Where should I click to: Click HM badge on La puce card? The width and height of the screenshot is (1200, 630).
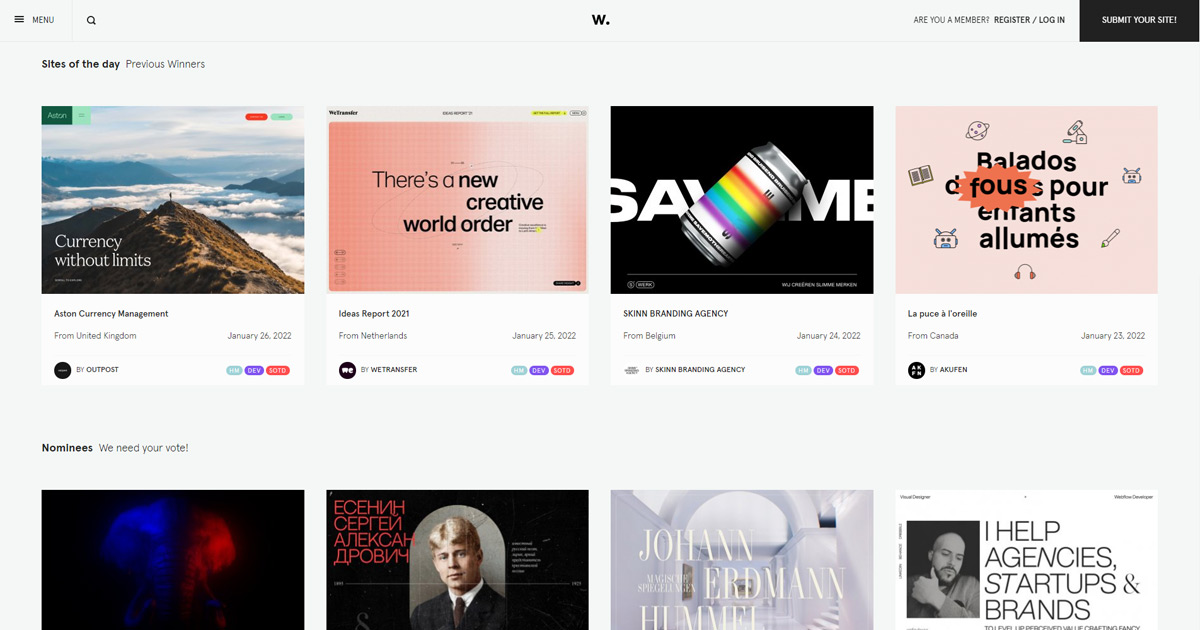tap(1088, 370)
